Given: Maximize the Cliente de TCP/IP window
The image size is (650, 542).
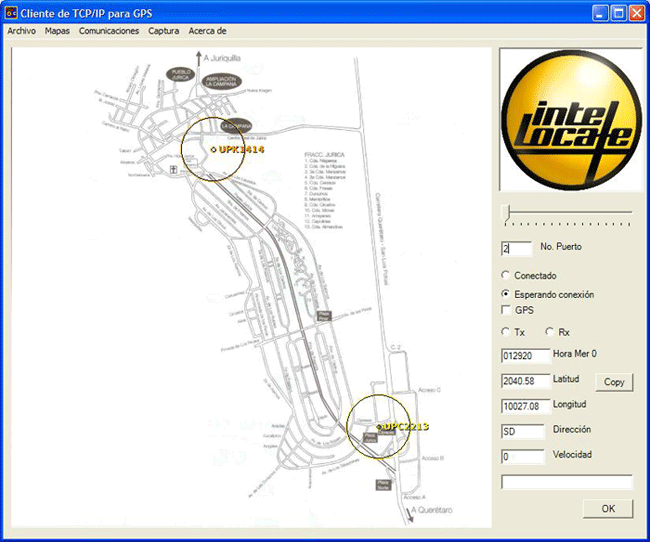Looking at the screenshot, I should coord(618,13).
